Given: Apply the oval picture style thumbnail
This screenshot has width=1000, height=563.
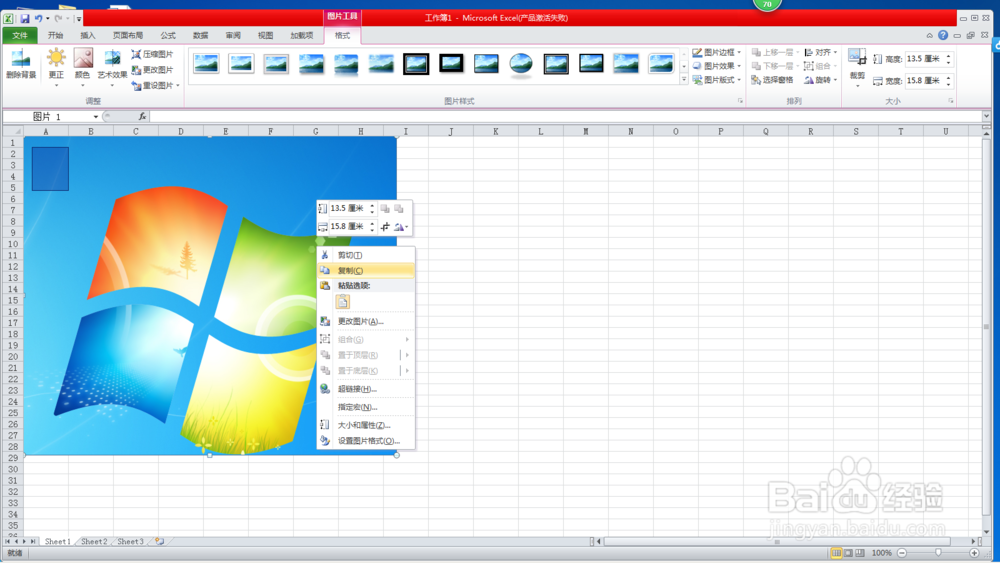Looking at the screenshot, I should click(x=521, y=64).
